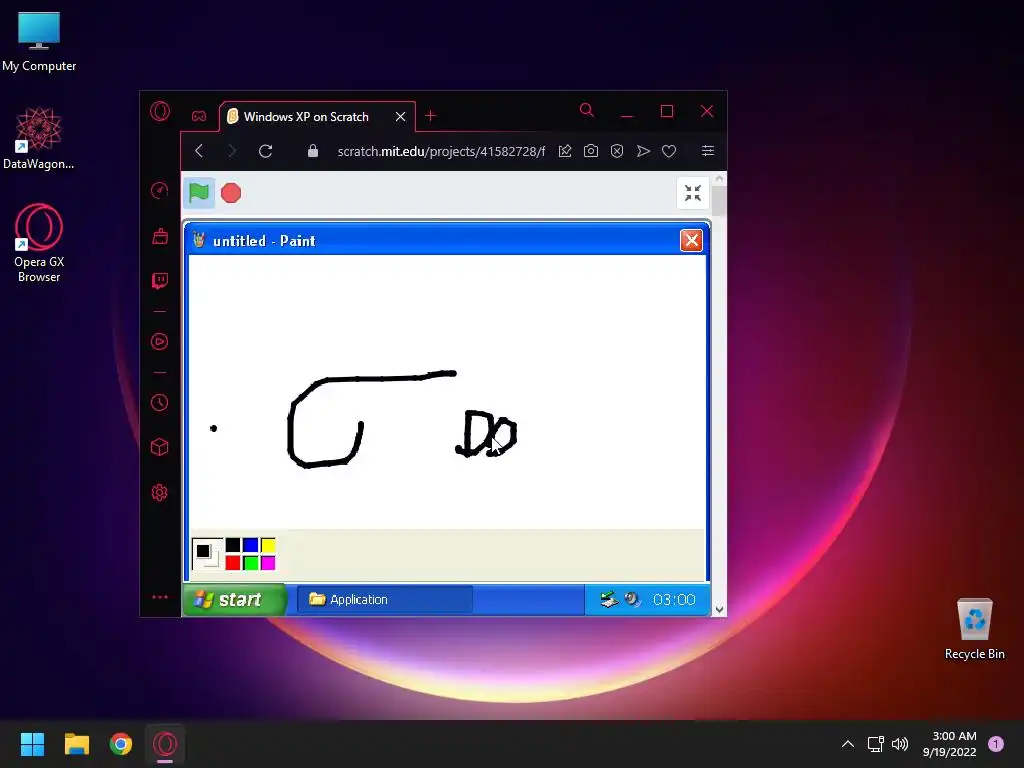The image size is (1024, 768).
Task: Click the My Computer desktop icon
Action: (39, 42)
